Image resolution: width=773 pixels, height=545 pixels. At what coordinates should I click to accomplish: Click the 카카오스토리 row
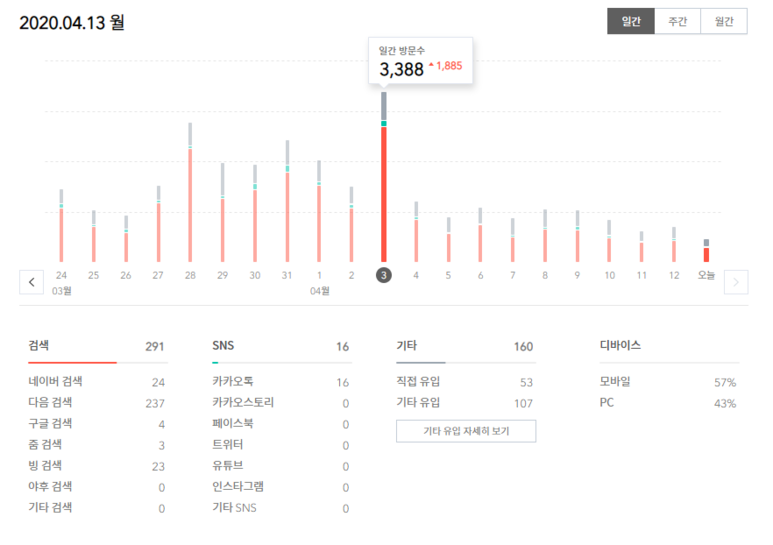coord(281,403)
